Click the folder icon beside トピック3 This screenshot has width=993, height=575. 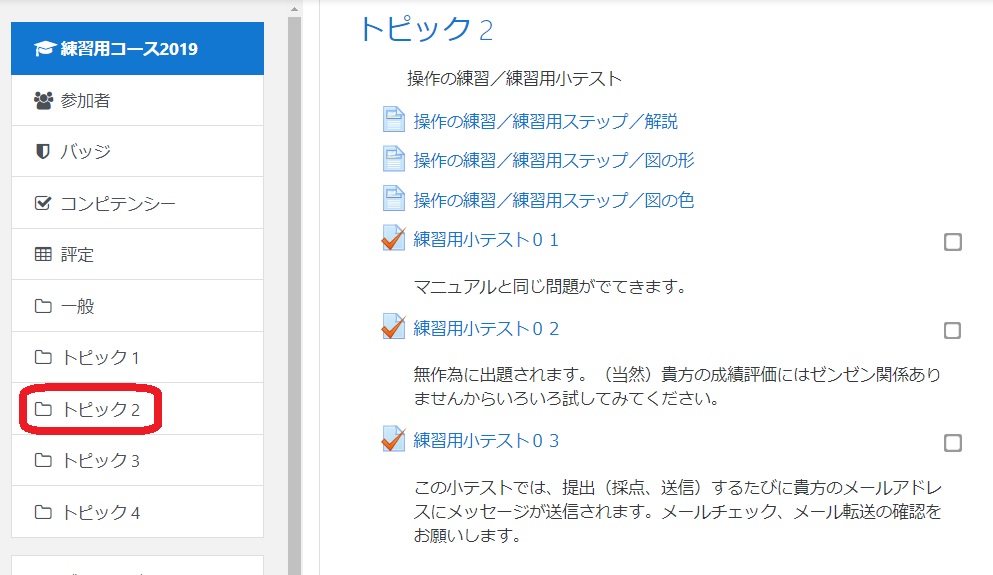point(43,460)
